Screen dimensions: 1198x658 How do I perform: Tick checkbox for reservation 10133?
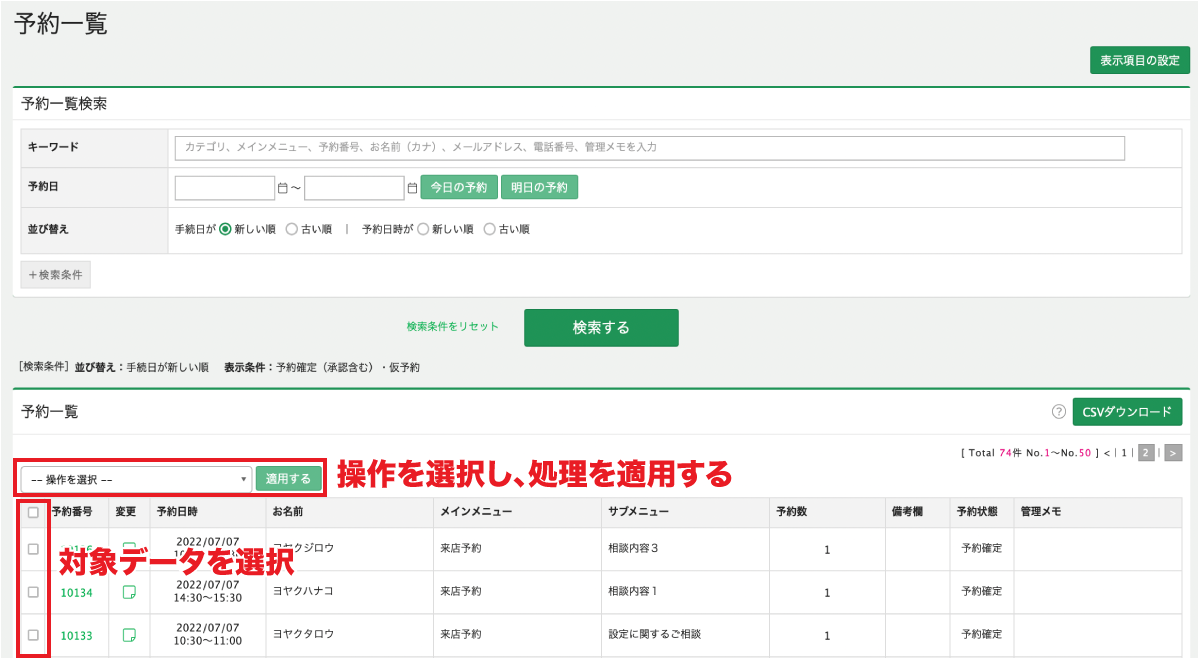pyautogui.click(x=33, y=635)
